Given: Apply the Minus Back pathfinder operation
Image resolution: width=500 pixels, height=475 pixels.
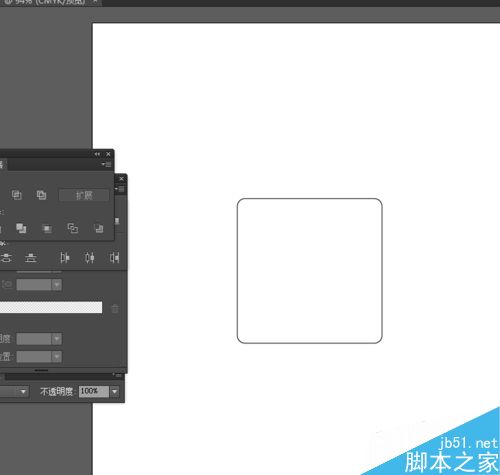Looking at the screenshot, I should (99, 229).
